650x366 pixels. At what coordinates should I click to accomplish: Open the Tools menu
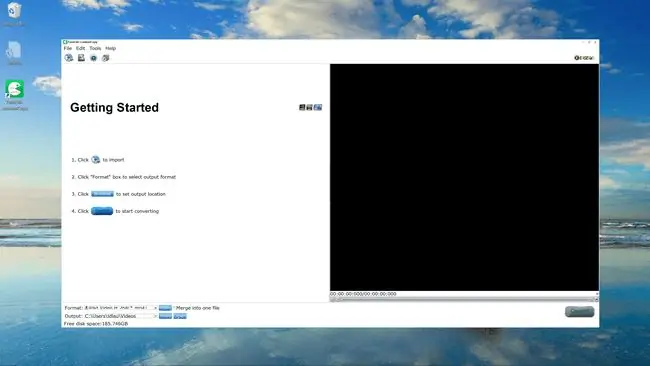pyautogui.click(x=95, y=48)
